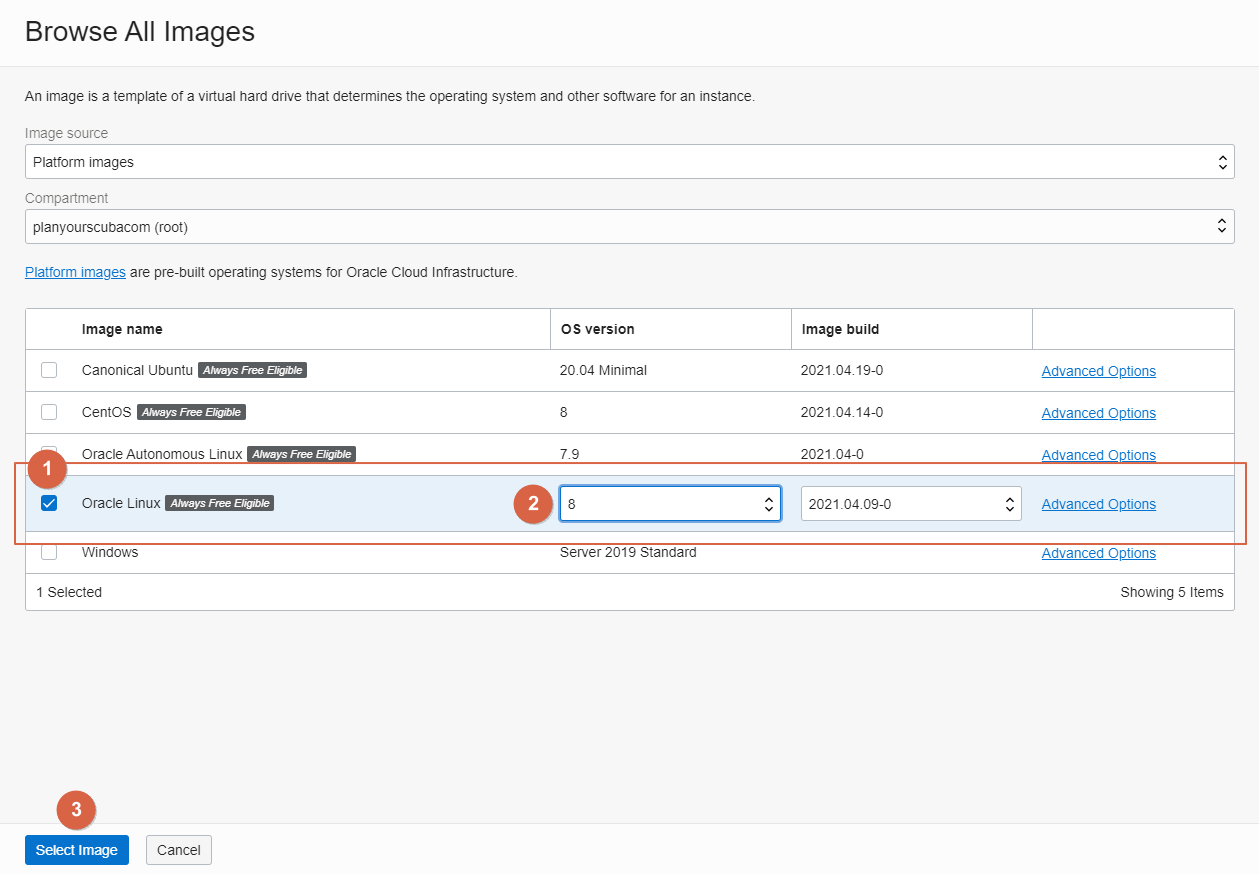Click the 2021.04.19-0 image build cell
This screenshot has height=874, width=1259.
click(842, 370)
